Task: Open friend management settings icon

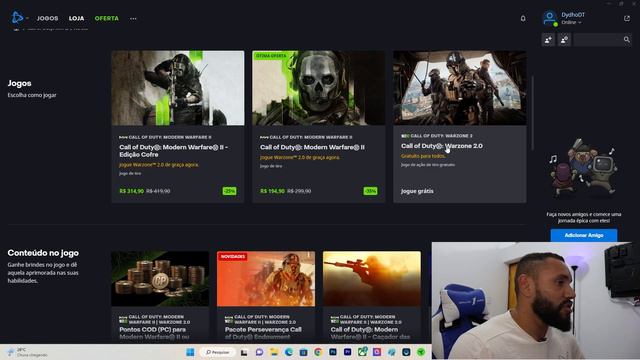Action: coord(564,40)
